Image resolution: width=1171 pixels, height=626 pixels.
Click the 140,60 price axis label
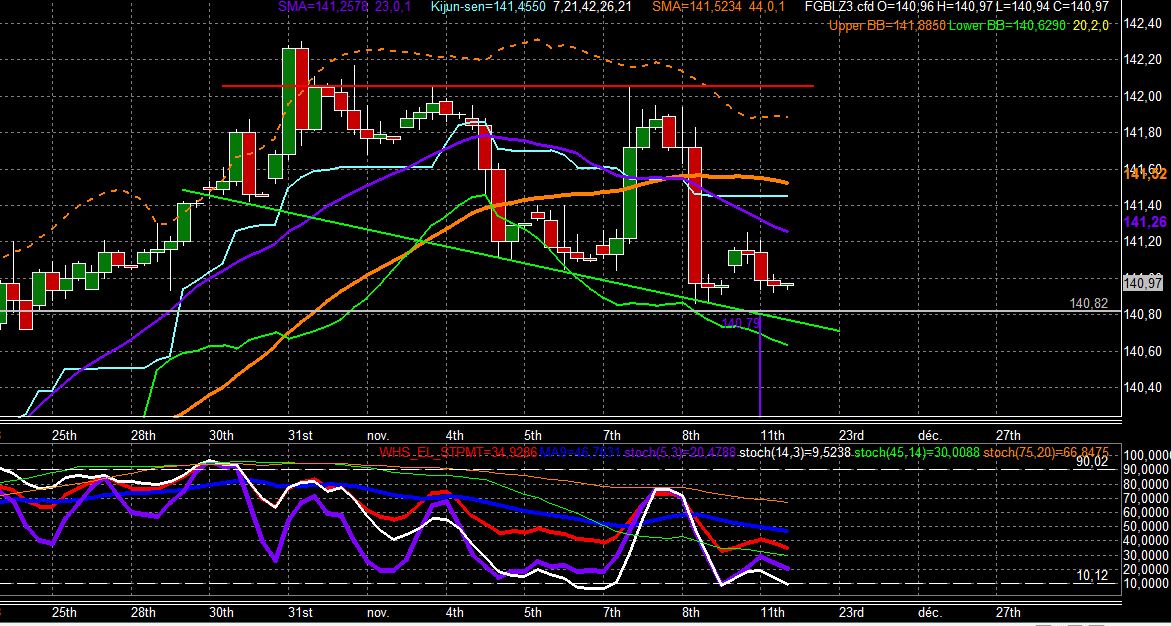click(1143, 351)
